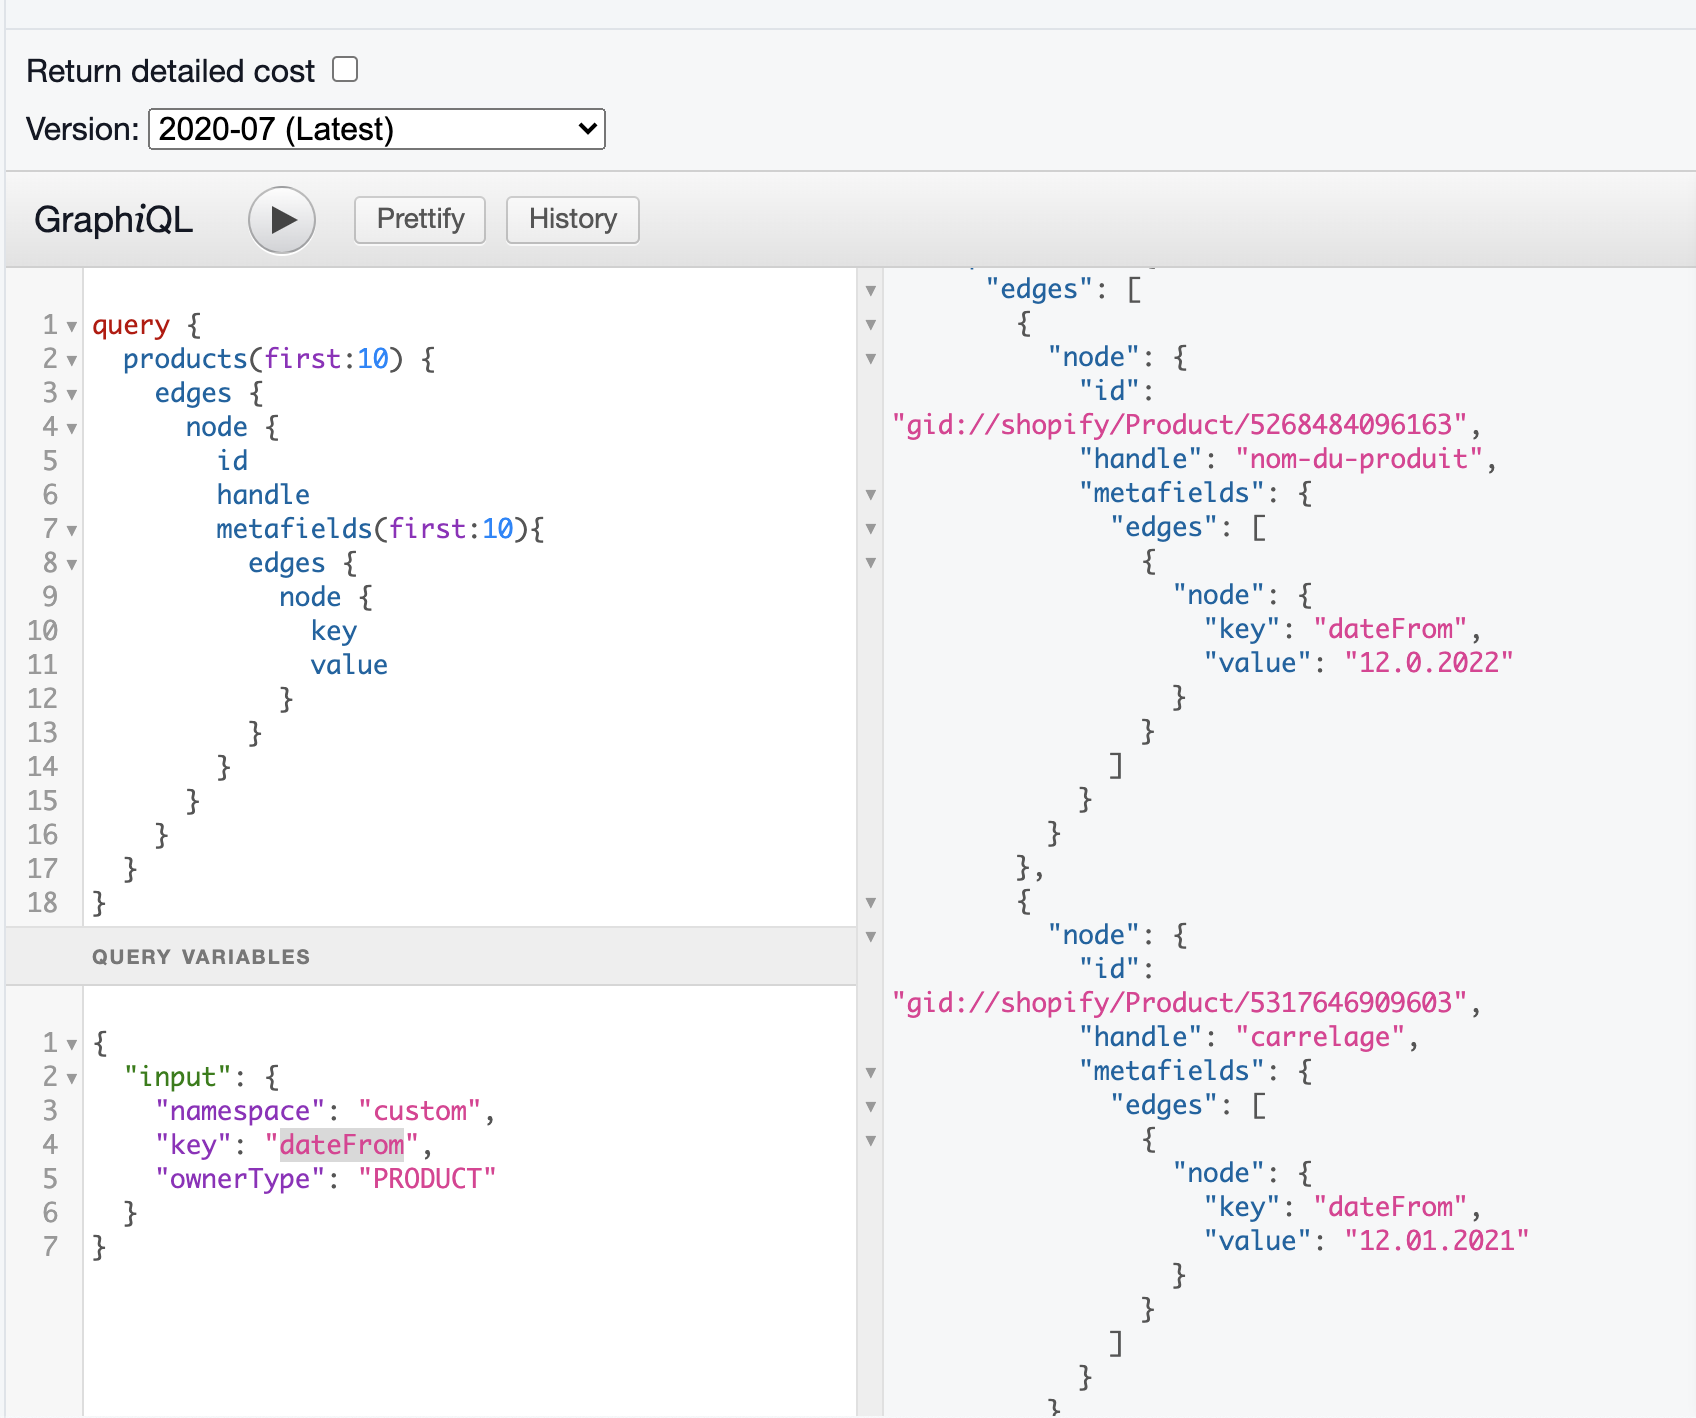The height and width of the screenshot is (1418, 1696).
Task: Select the highlighted dateFrom value in variables
Action: pos(342,1144)
